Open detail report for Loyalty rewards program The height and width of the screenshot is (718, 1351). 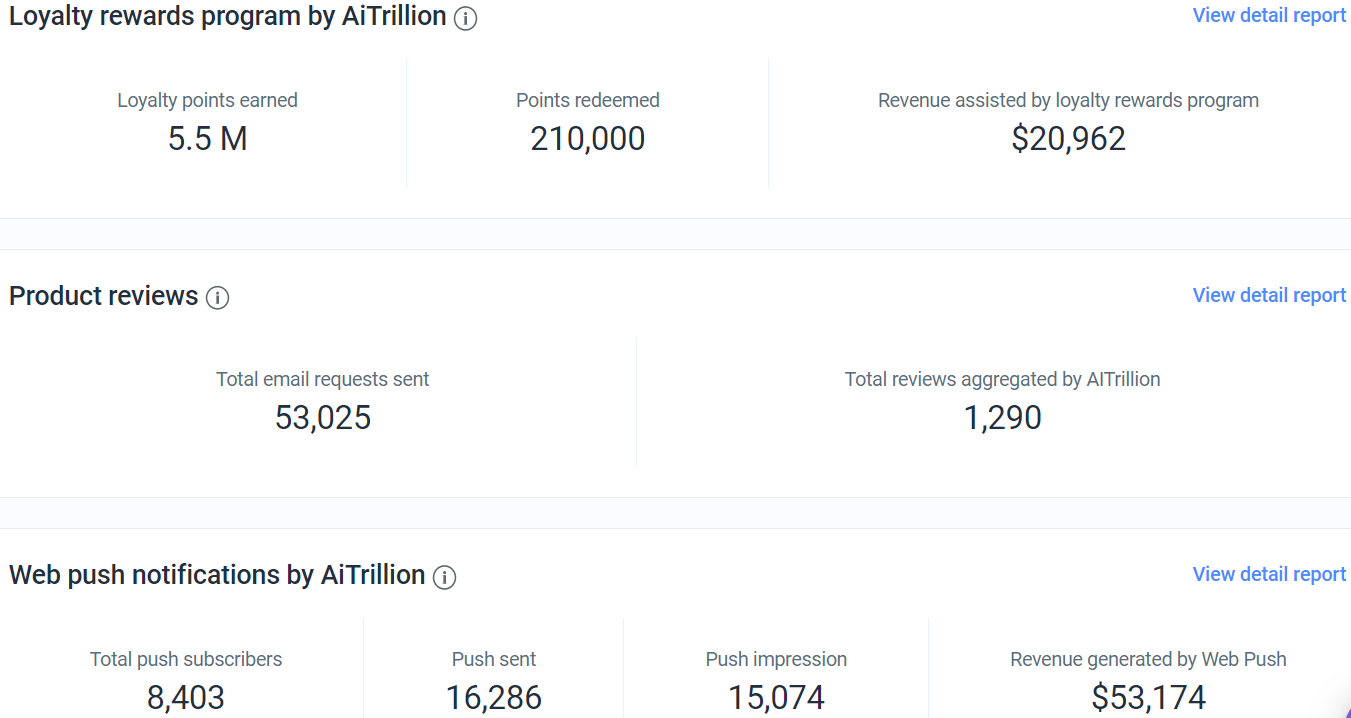(1269, 15)
